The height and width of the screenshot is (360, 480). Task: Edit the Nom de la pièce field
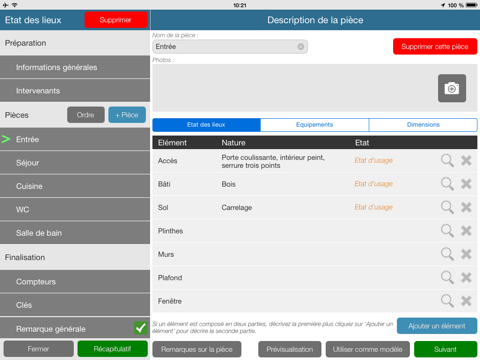(x=230, y=47)
